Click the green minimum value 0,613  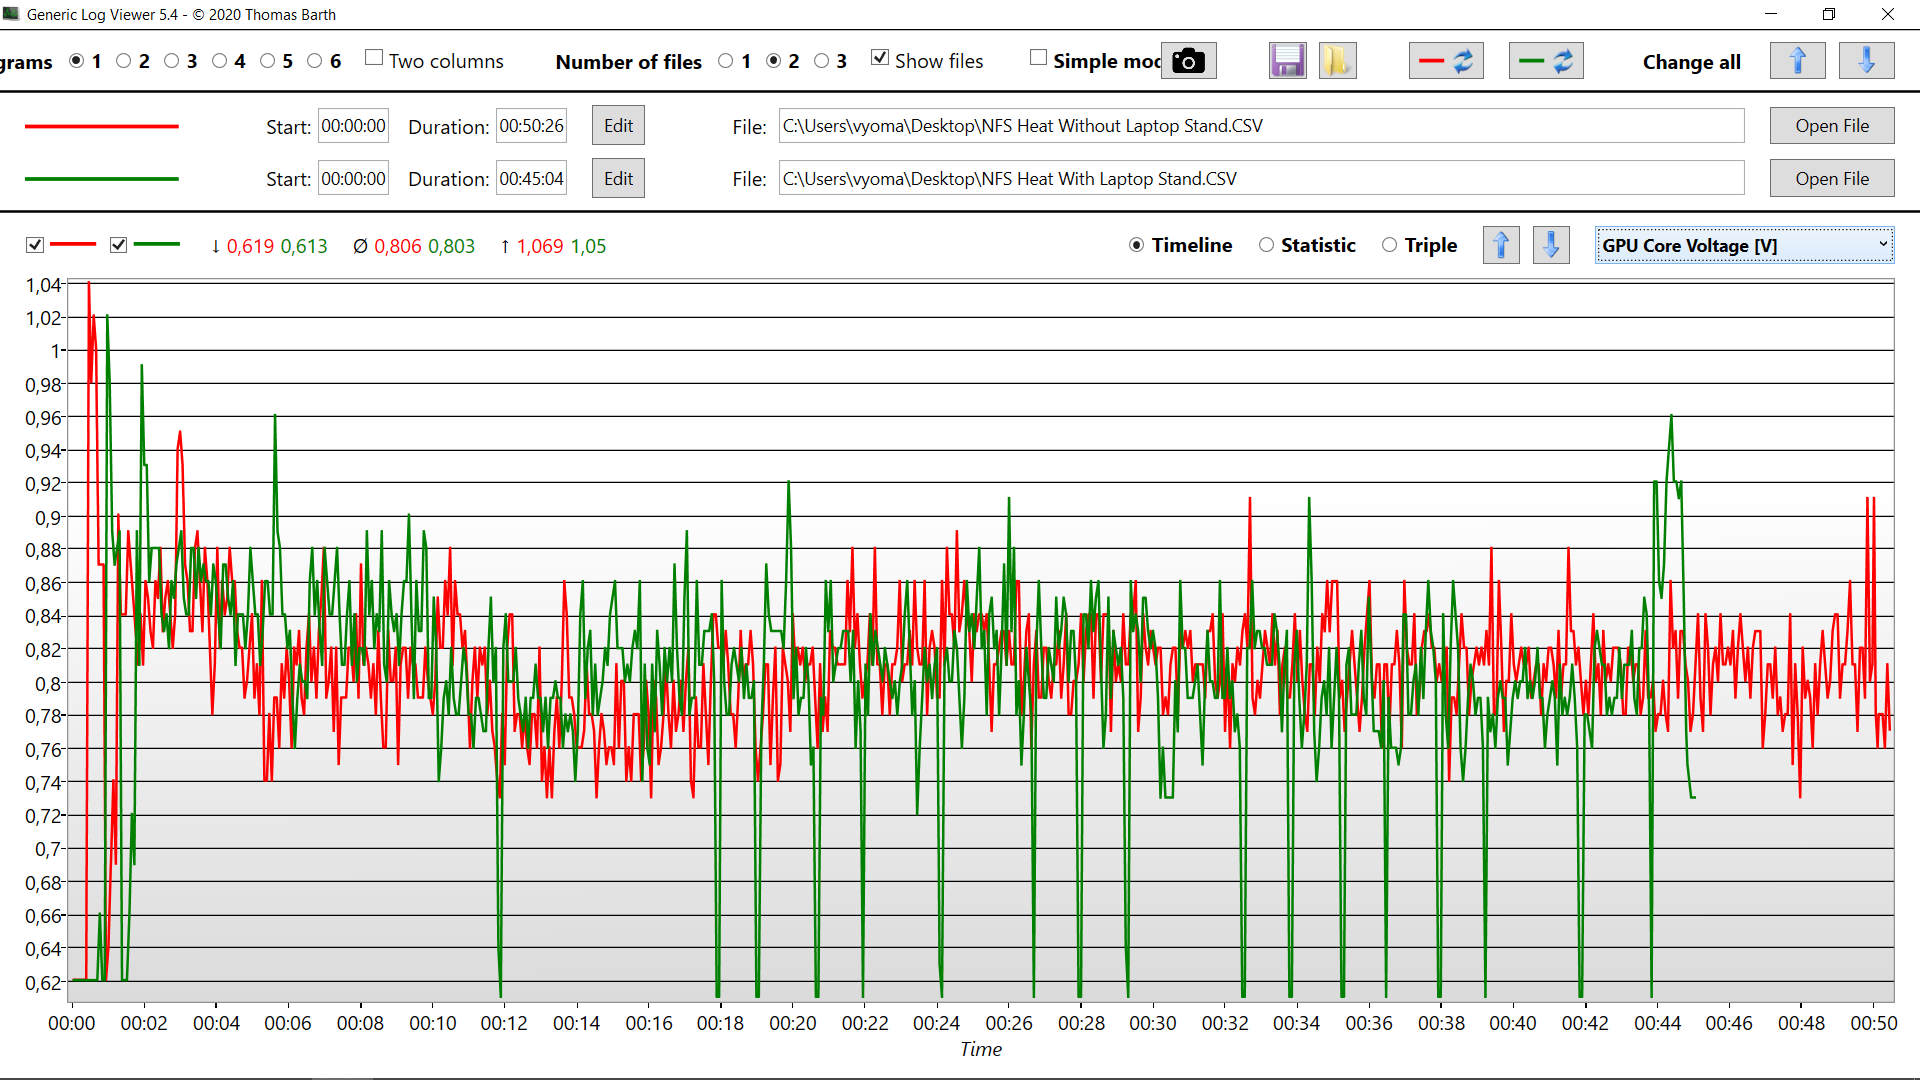pos(304,246)
